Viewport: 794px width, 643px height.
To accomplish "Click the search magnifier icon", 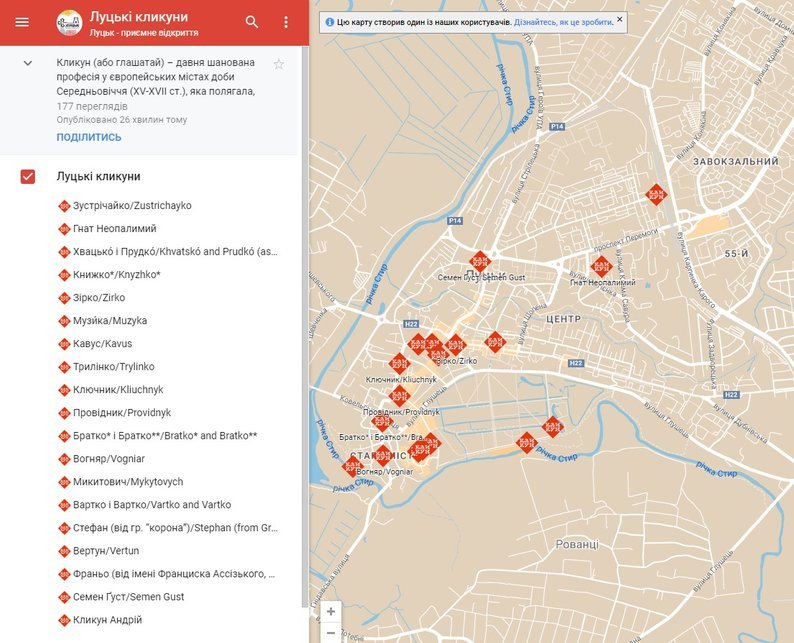I will pos(251,22).
